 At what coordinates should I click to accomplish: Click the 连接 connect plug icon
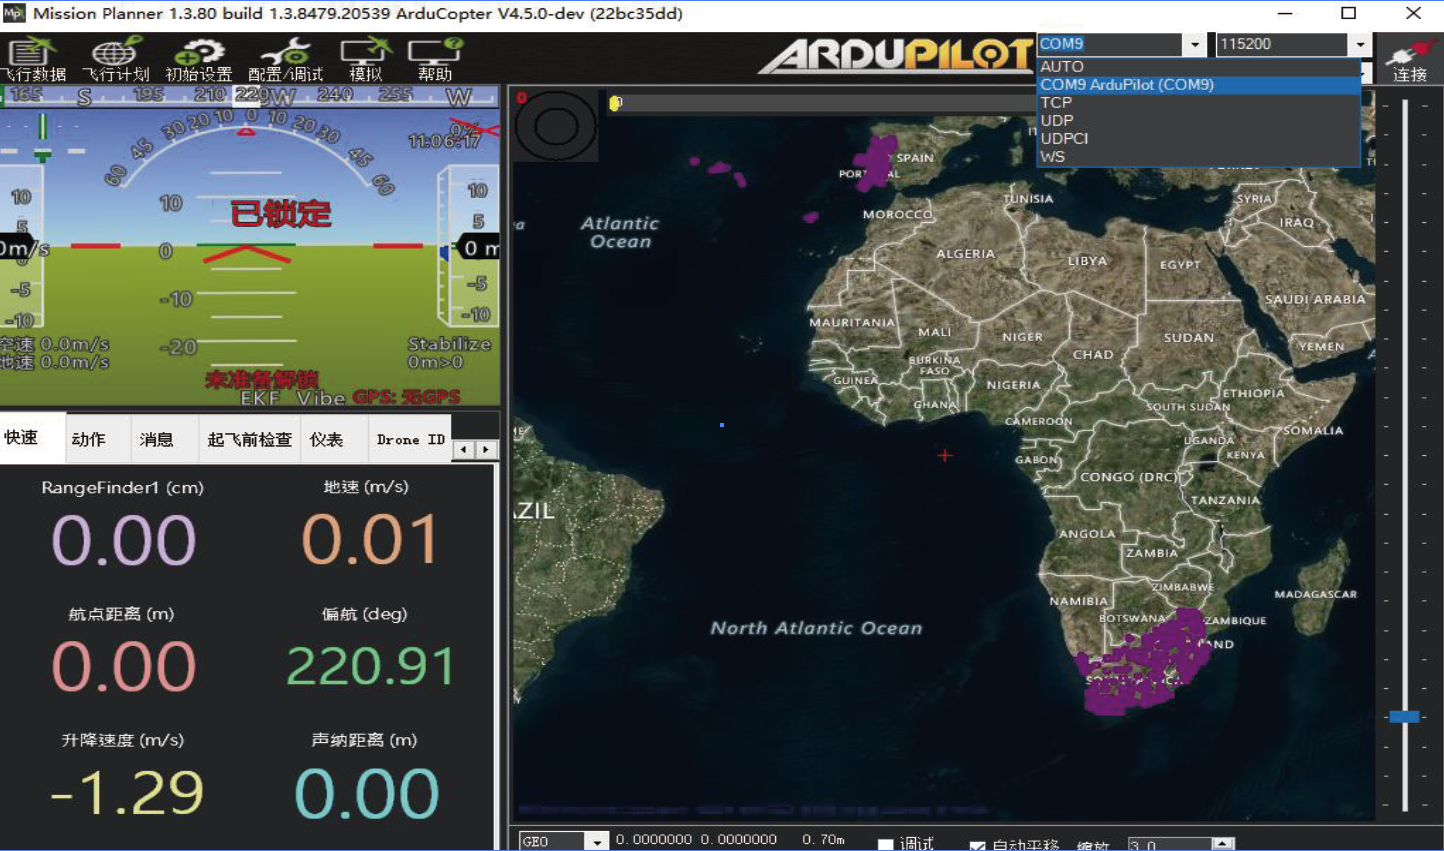point(1410,59)
